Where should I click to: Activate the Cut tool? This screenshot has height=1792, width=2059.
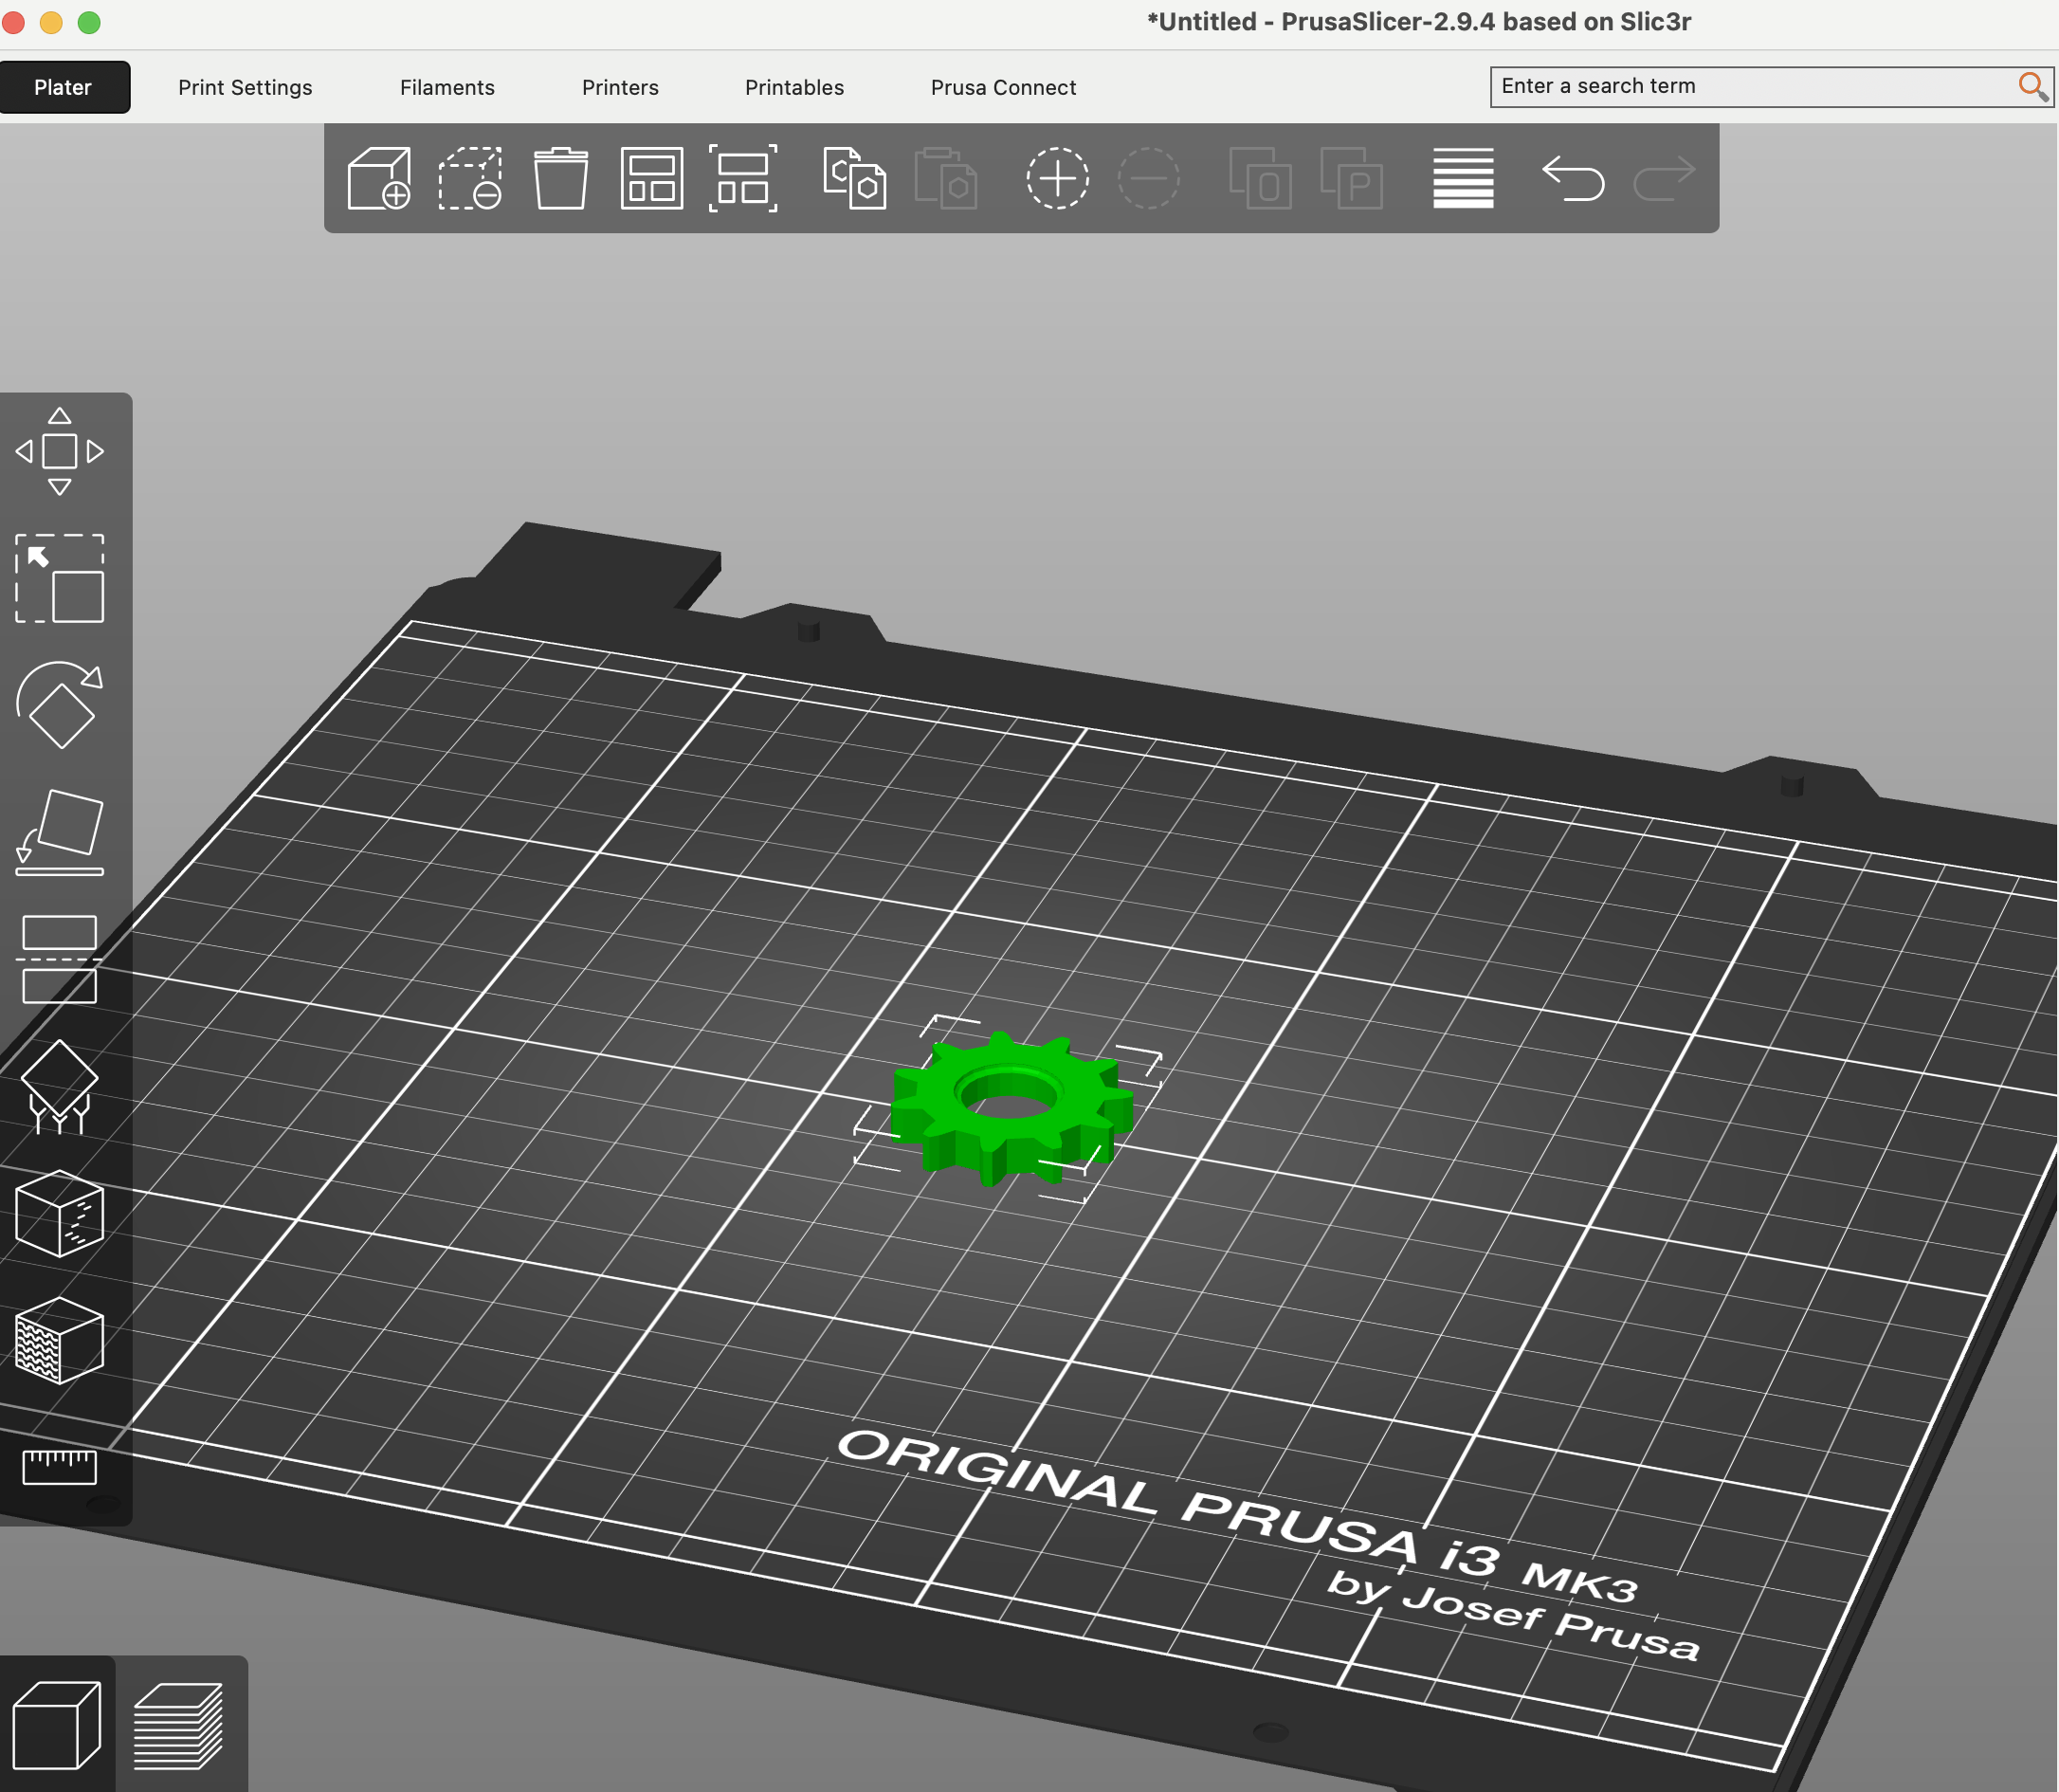click(x=60, y=959)
